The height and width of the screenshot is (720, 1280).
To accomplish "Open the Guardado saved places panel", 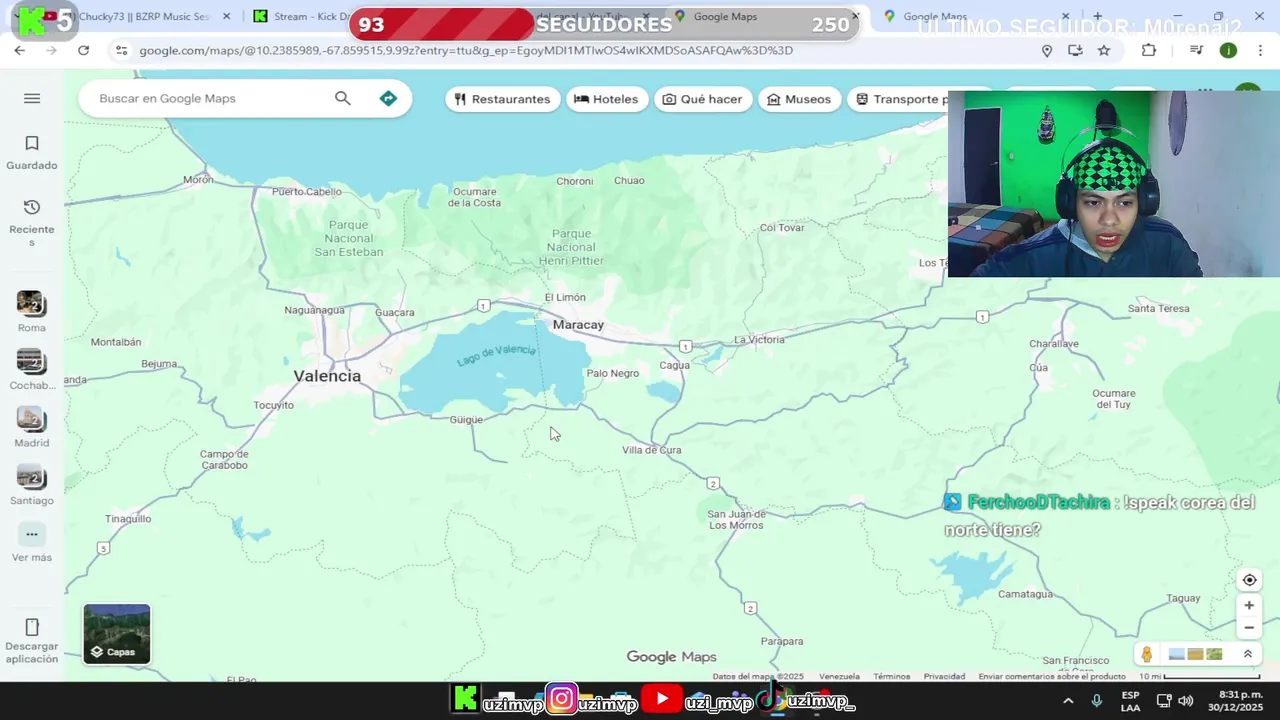I will click(32, 153).
